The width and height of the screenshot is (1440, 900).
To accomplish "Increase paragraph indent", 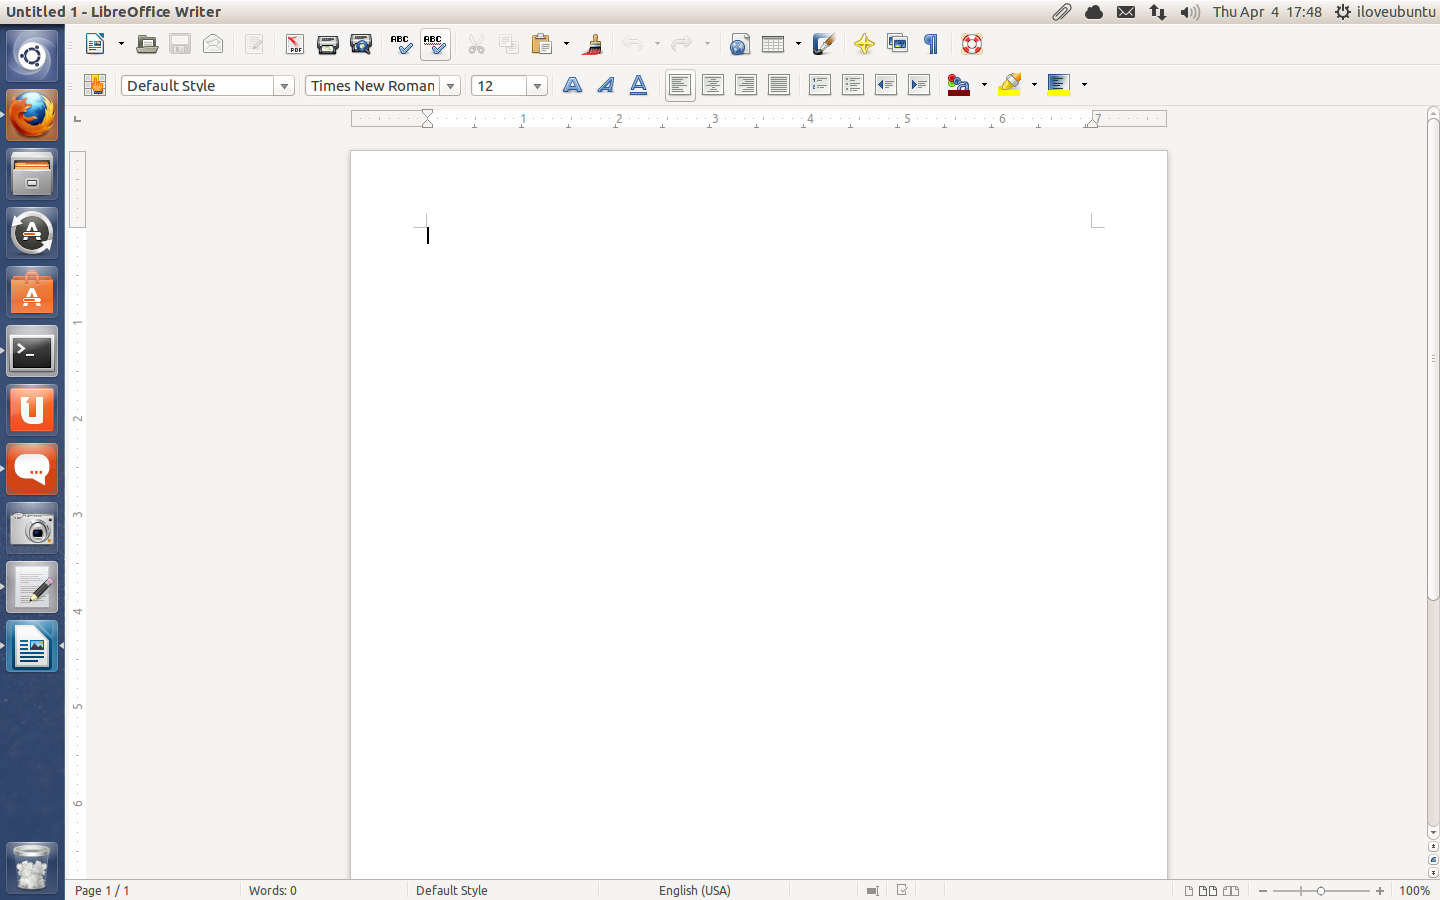I will tap(918, 85).
